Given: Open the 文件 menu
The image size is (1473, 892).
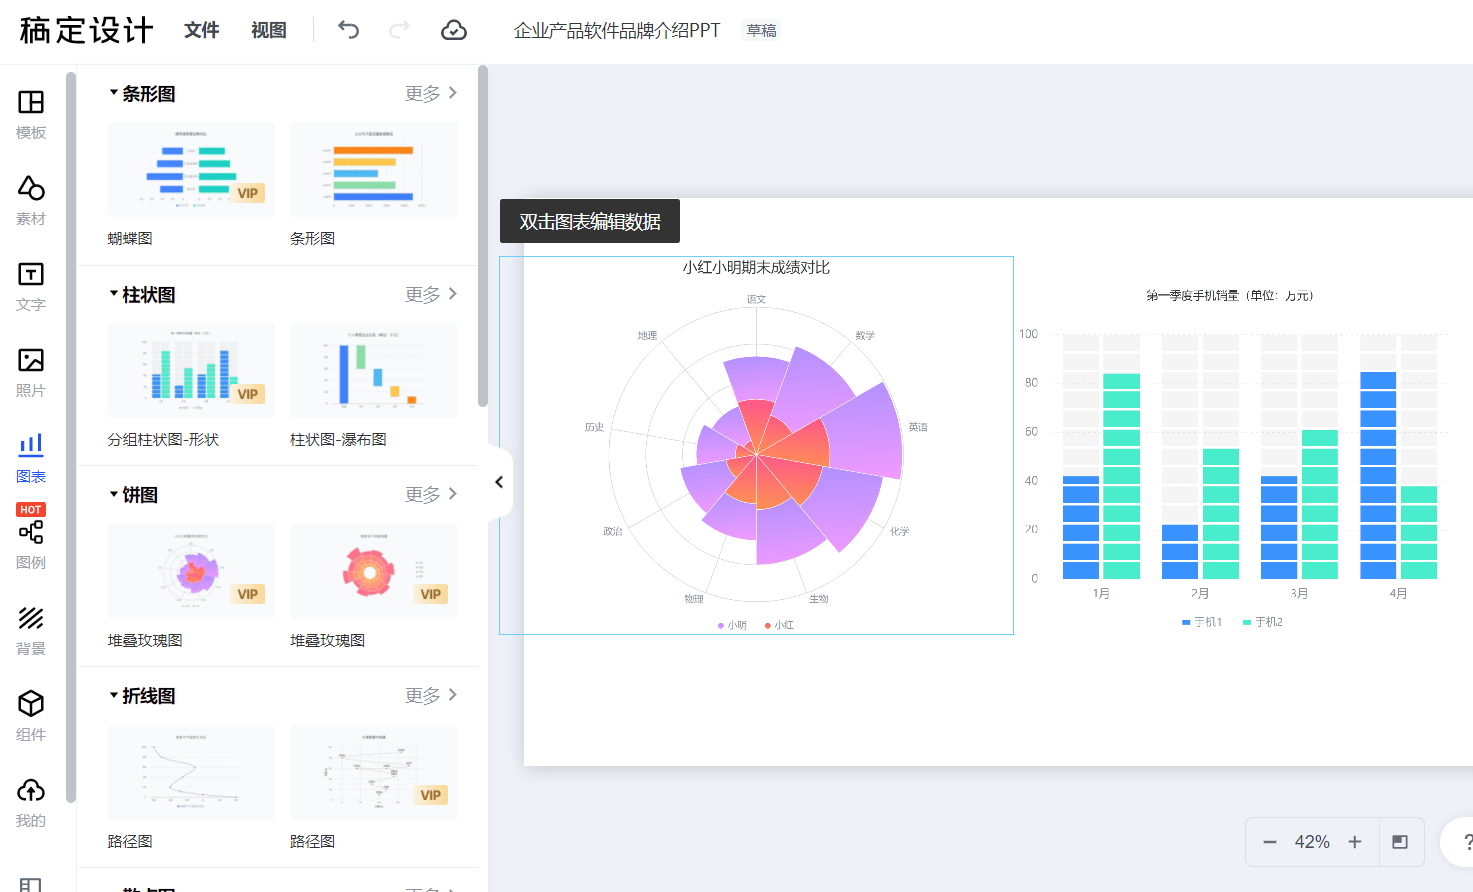Looking at the screenshot, I should (201, 30).
